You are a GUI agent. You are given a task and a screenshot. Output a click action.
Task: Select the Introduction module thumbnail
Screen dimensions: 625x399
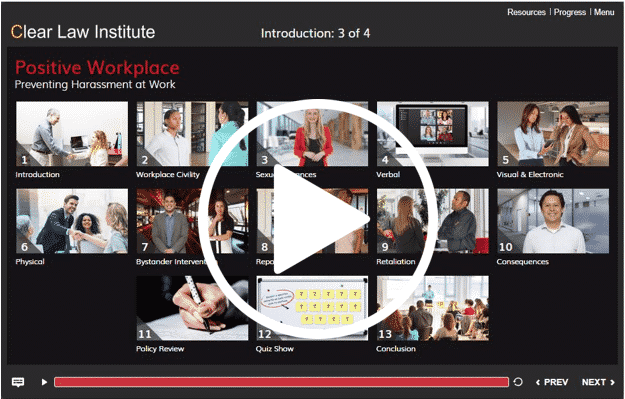[x=72, y=134]
